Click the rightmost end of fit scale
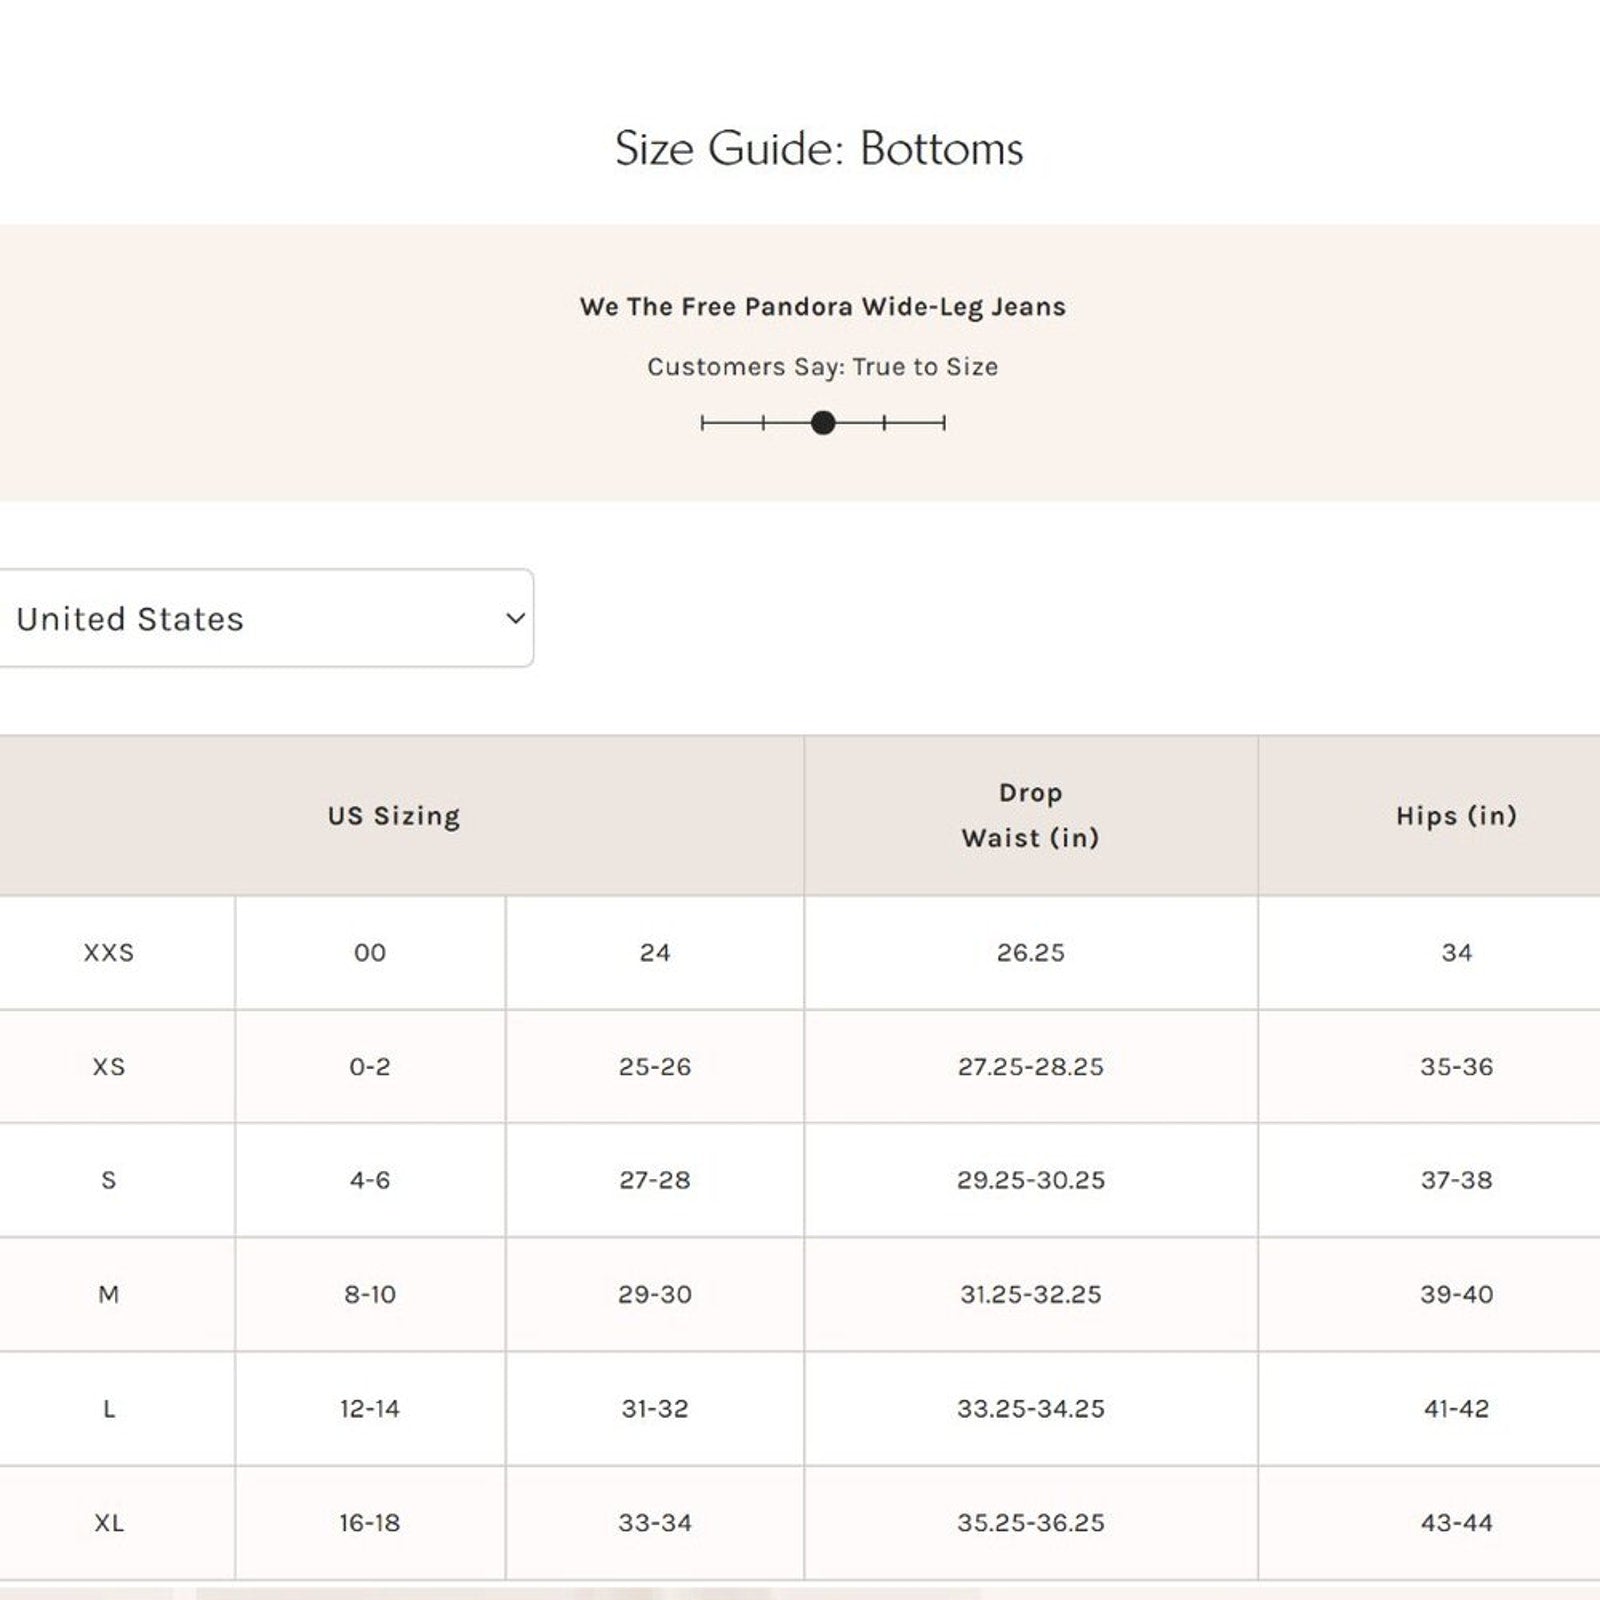This screenshot has width=1600, height=1600. [943, 423]
